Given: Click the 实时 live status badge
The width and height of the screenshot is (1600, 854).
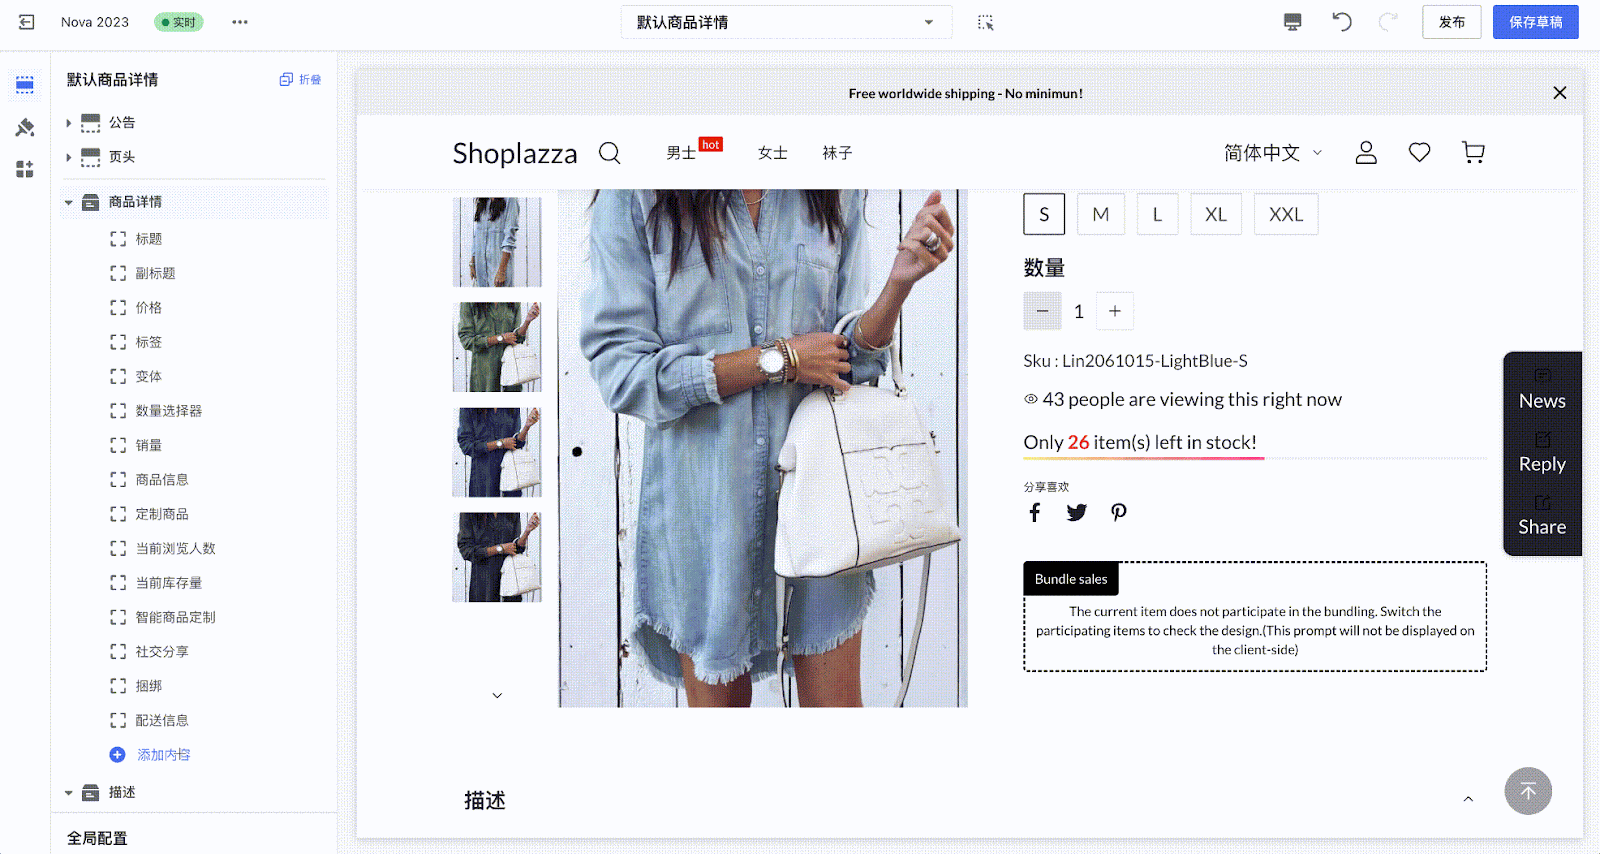Looking at the screenshot, I should (x=179, y=22).
